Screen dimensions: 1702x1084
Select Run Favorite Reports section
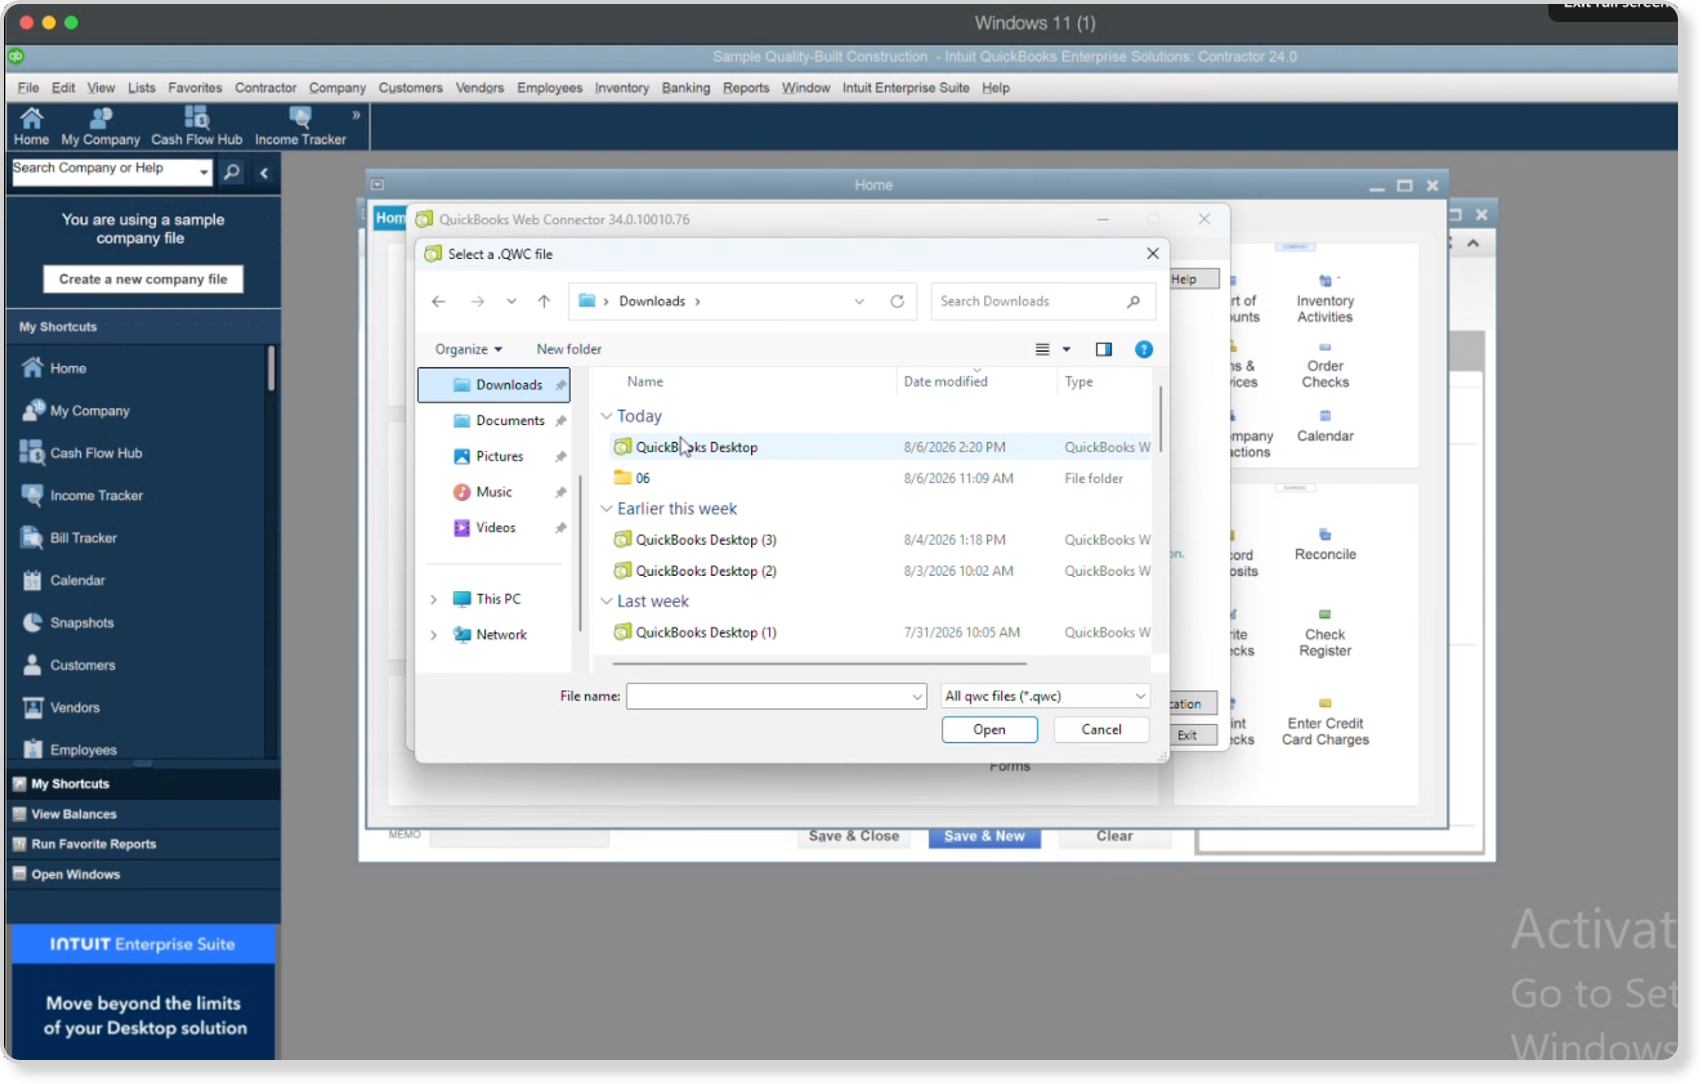click(x=143, y=844)
